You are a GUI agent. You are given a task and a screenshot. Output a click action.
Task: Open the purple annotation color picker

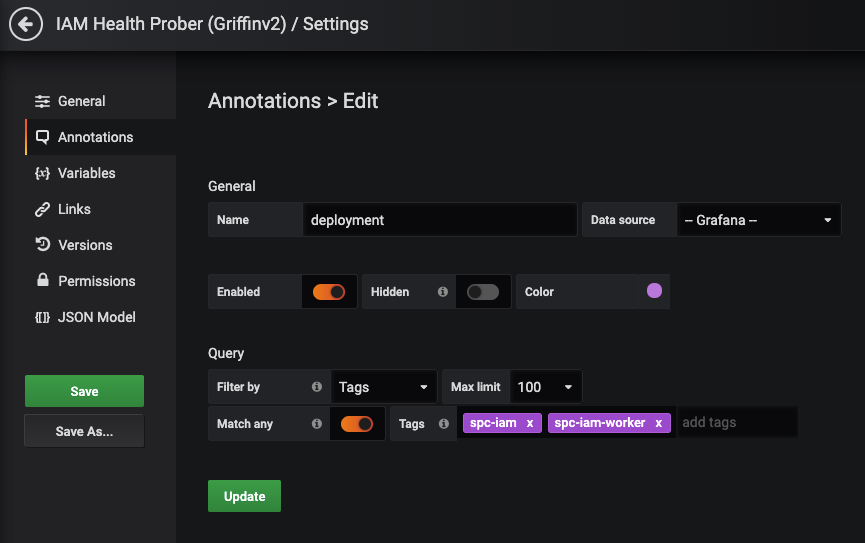(654, 291)
